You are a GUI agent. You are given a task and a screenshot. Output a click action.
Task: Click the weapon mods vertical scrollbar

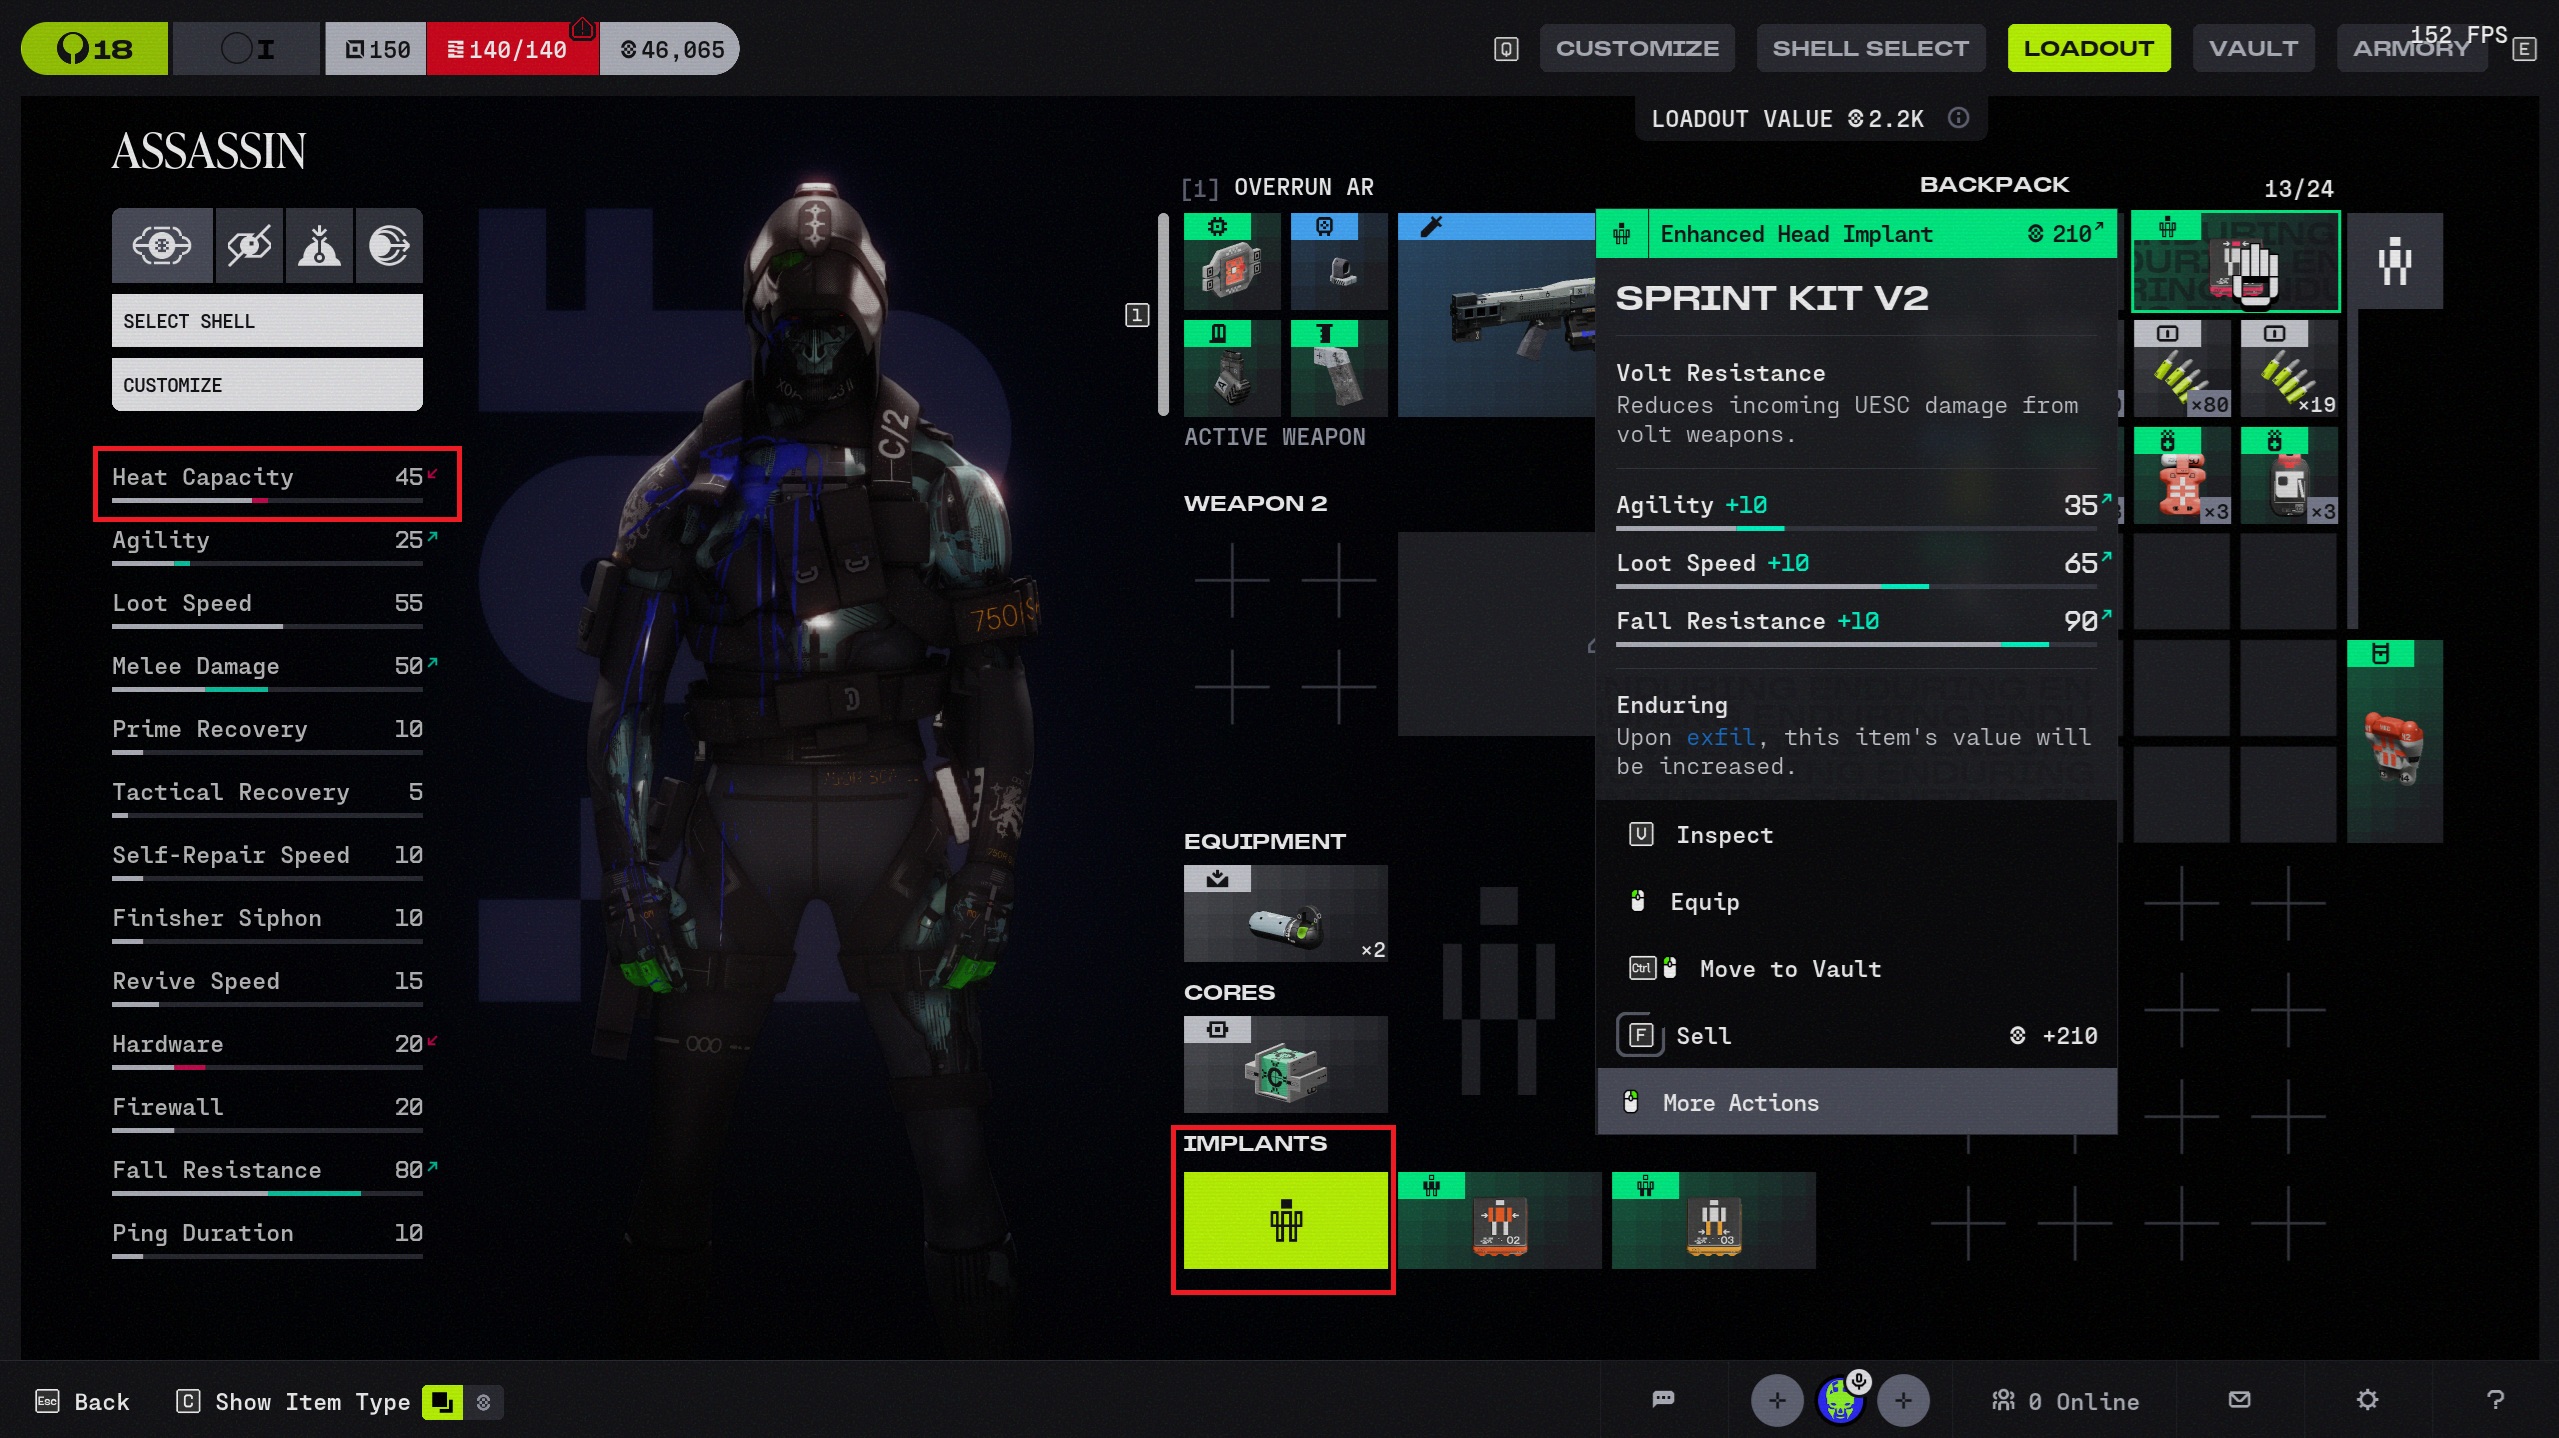tap(1163, 314)
